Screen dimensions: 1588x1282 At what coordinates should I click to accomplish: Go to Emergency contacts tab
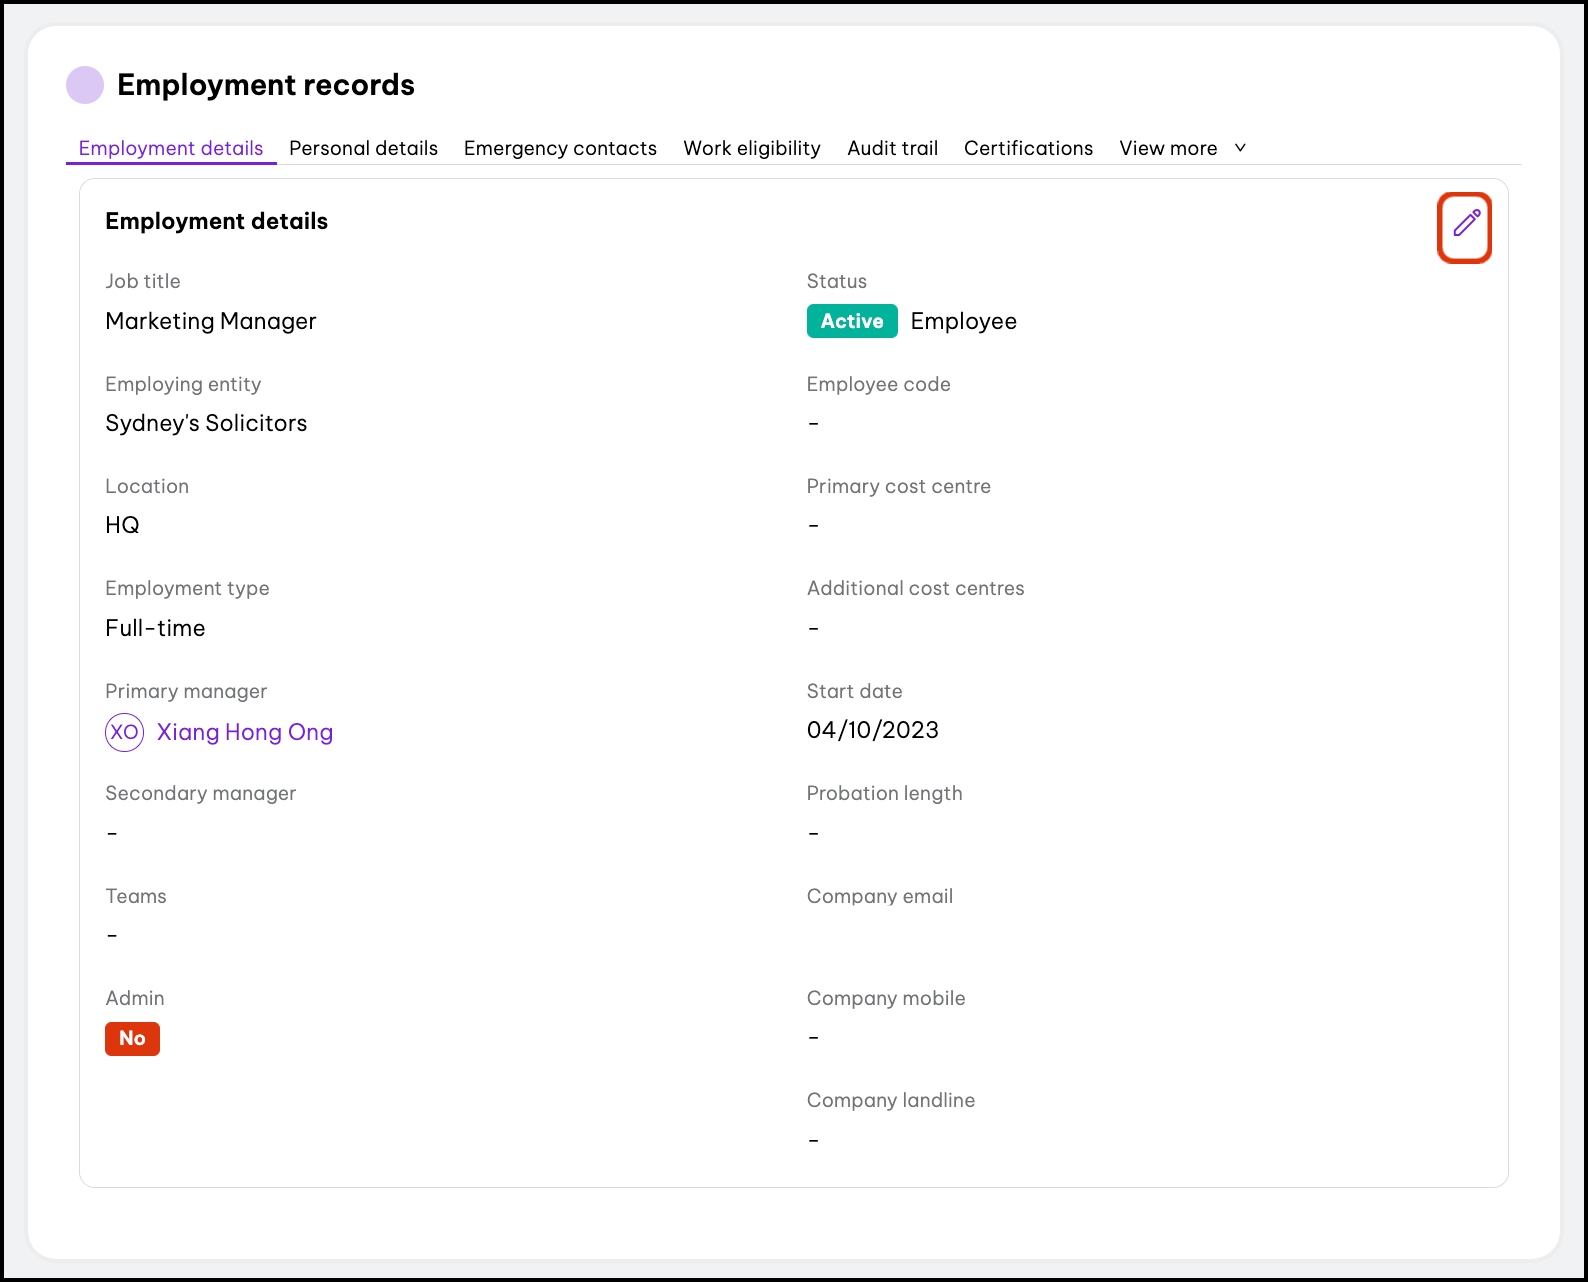click(560, 148)
